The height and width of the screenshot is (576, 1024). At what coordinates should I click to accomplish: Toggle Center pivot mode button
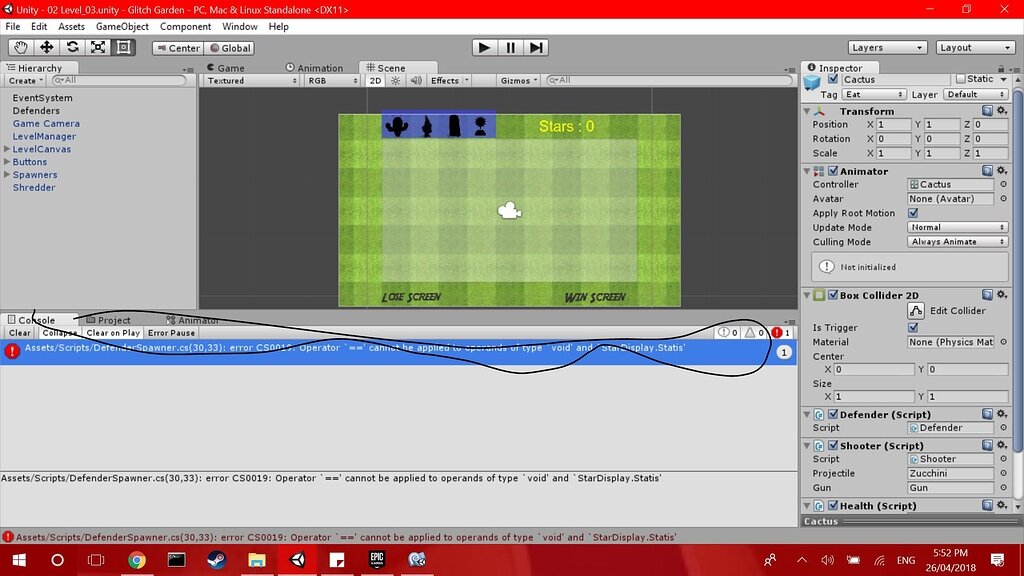178,48
